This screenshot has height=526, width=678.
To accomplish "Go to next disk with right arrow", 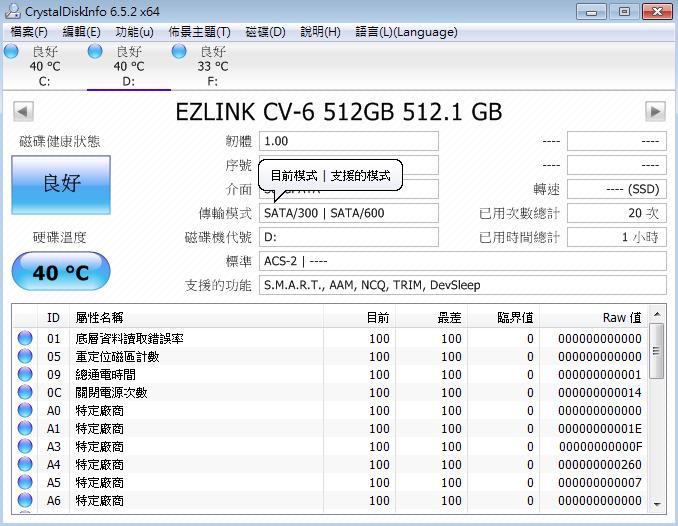I will click(656, 112).
